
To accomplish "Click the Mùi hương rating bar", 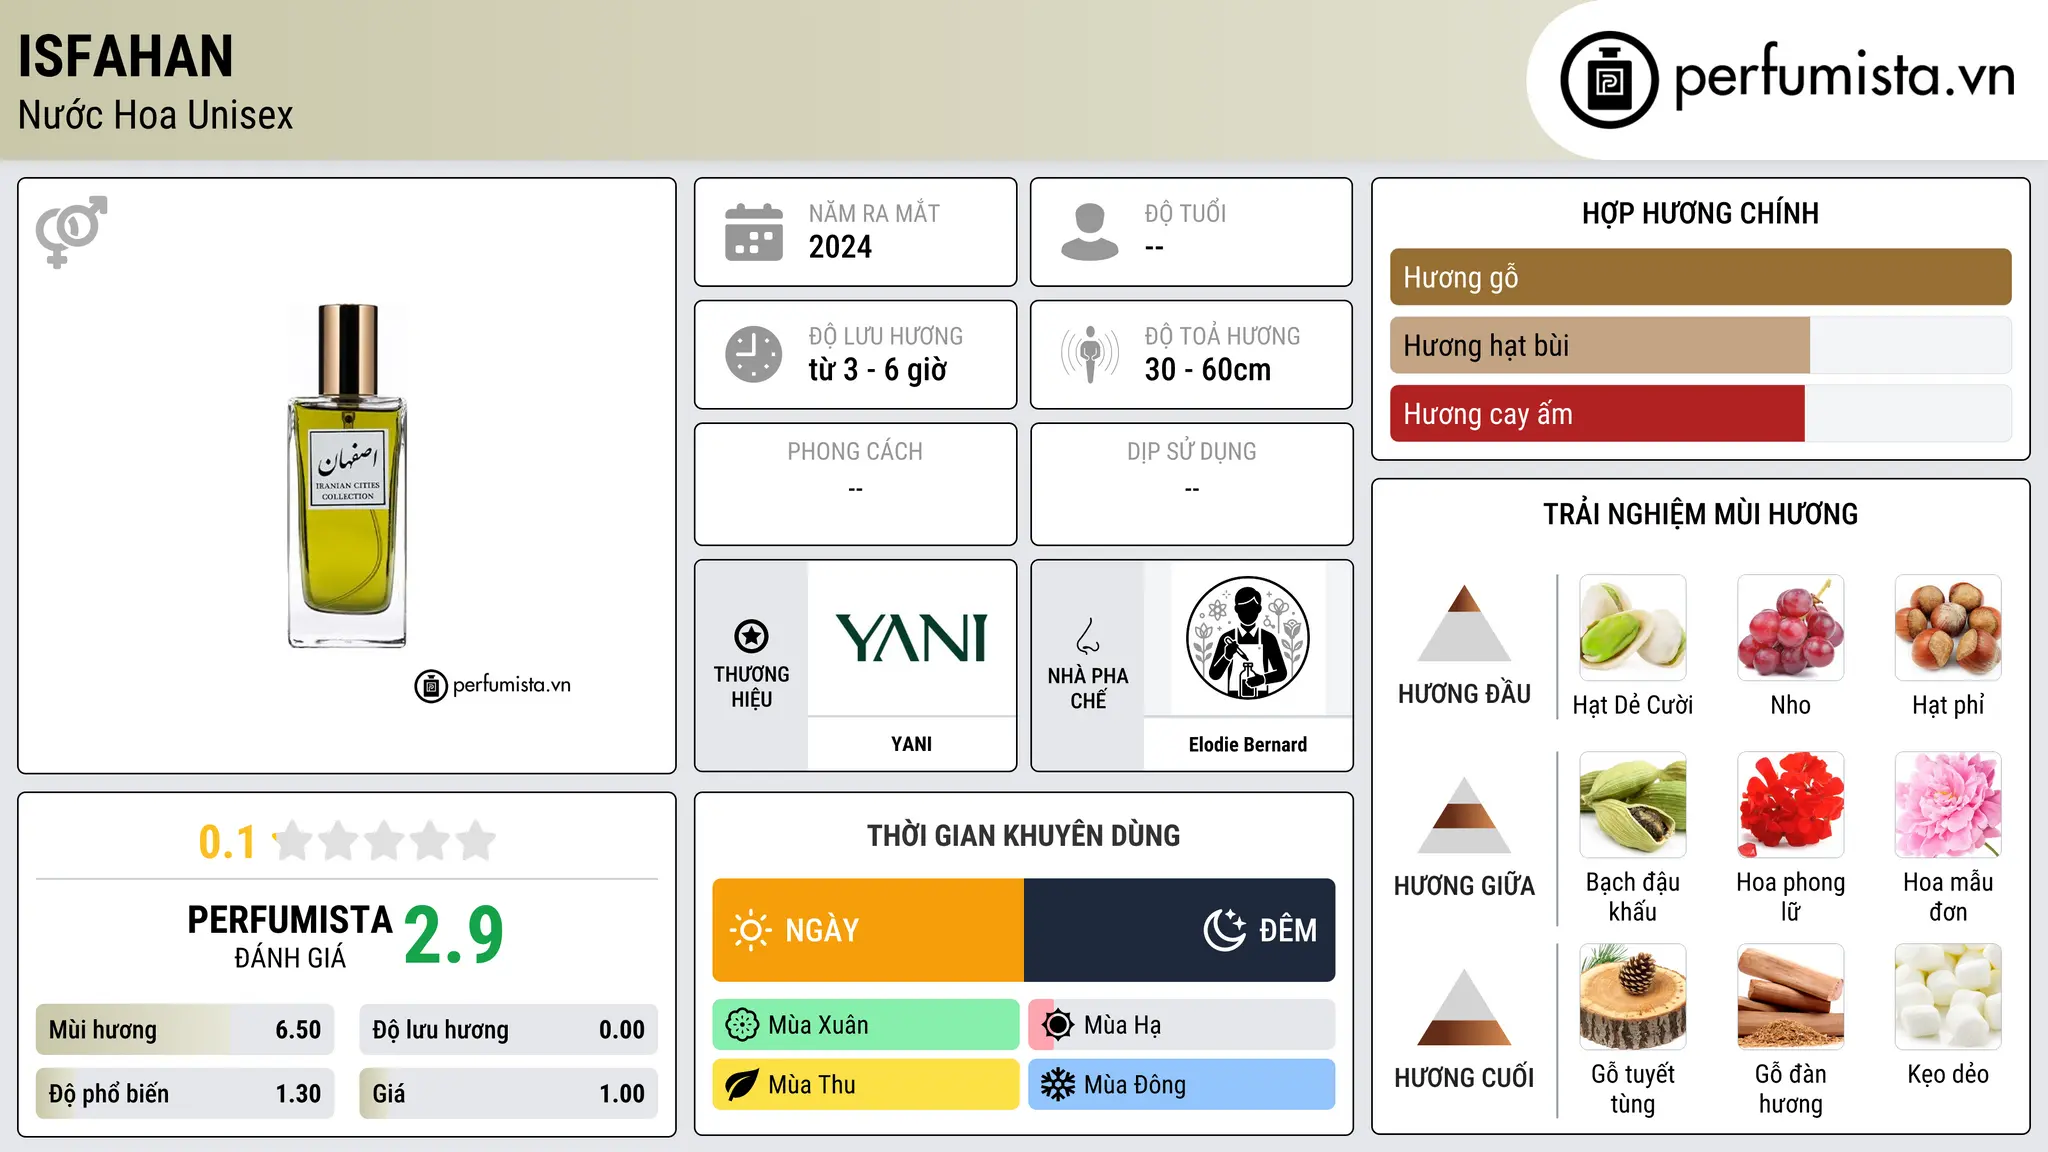I will 185,1030.
